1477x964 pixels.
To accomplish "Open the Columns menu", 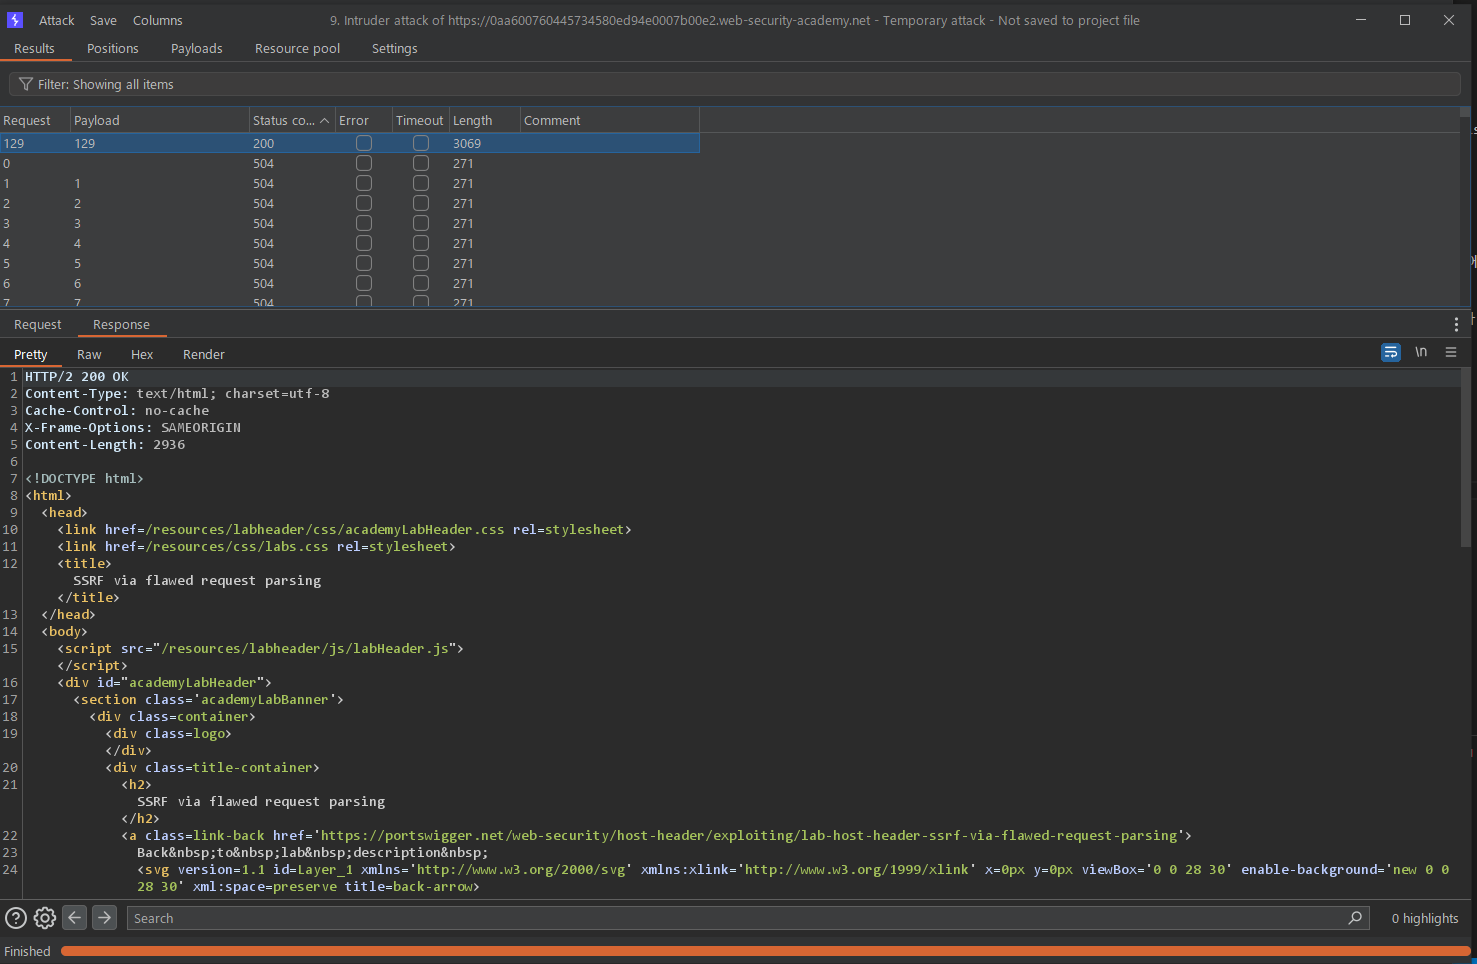I will click(158, 20).
